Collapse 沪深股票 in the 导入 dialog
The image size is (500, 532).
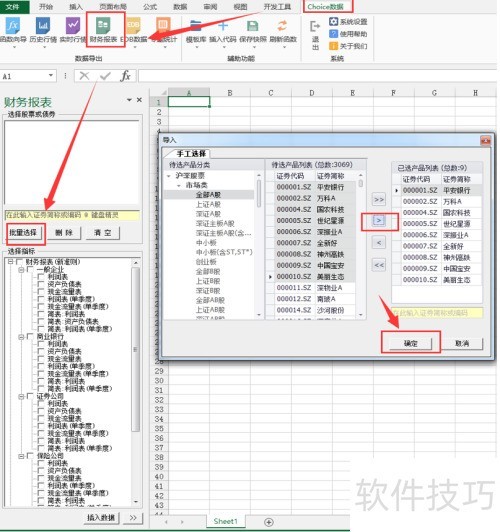(x=169, y=176)
